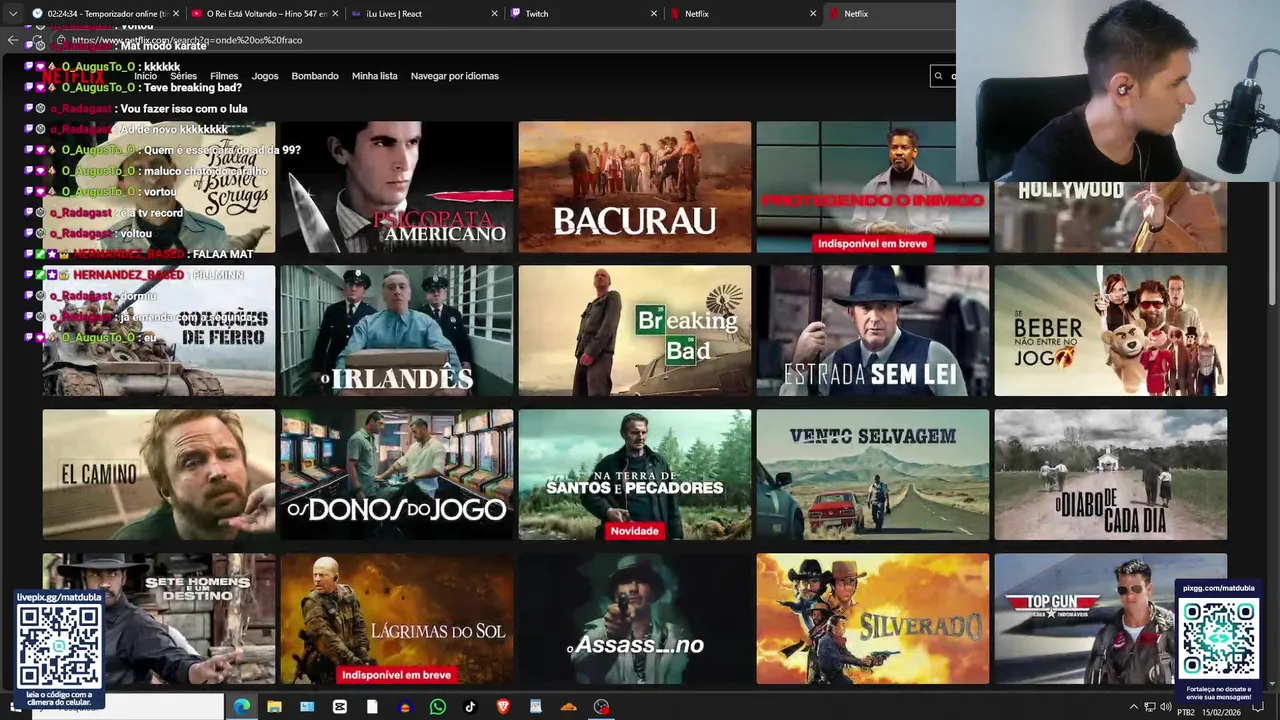This screenshot has width=1280, height=720.
Task: Open the Corações de Ferro thumbnail
Action: (x=159, y=331)
